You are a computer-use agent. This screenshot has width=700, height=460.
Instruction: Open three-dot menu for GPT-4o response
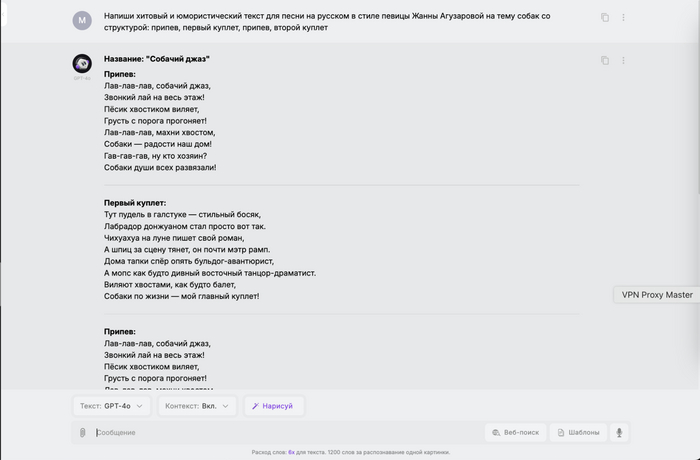623,60
